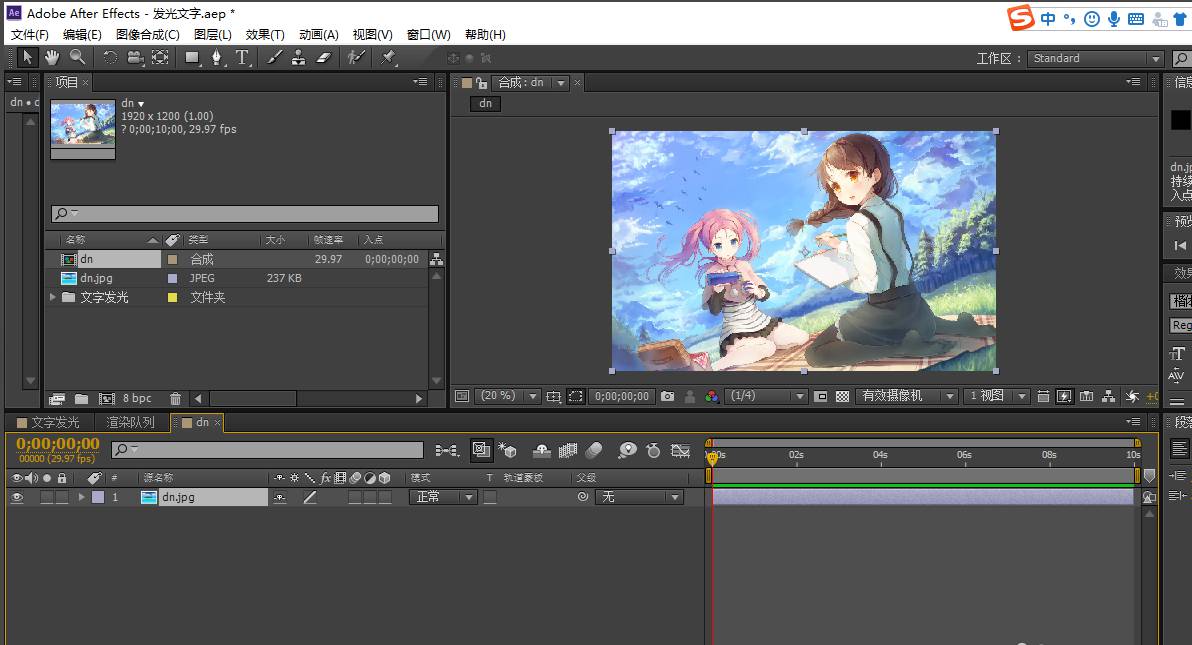This screenshot has width=1192, height=645.
Task: Switch to the 渲染队列 tab
Action: point(131,423)
